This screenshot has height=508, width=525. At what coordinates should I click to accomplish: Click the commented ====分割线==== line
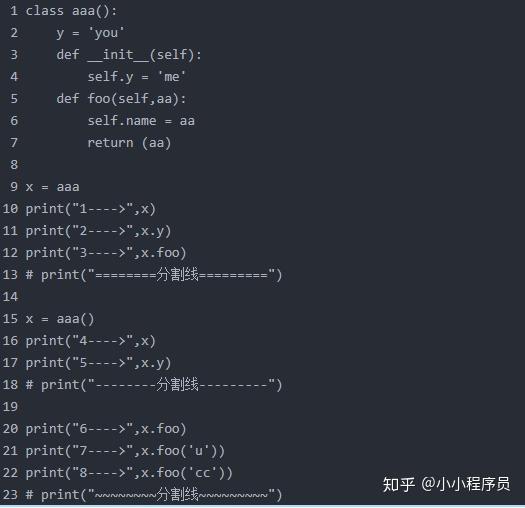(154, 275)
